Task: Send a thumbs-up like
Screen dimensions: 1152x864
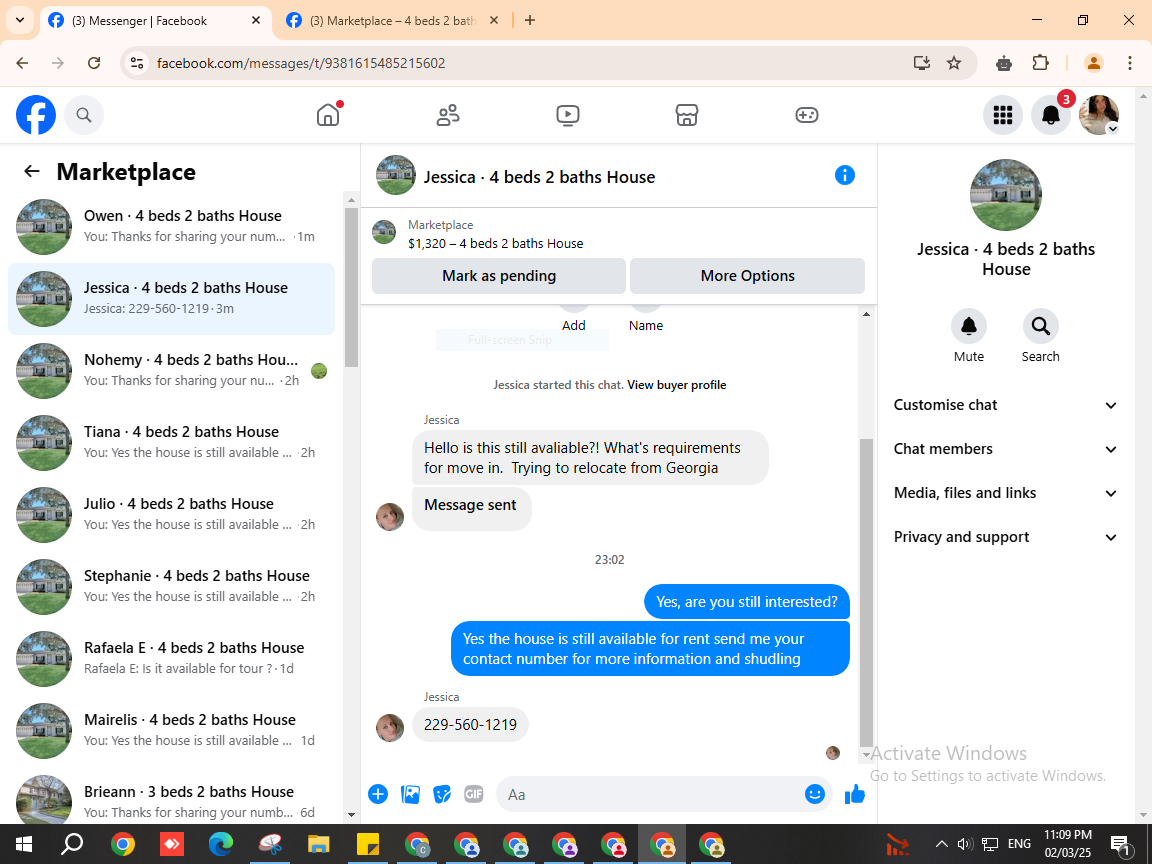Action: point(854,794)
